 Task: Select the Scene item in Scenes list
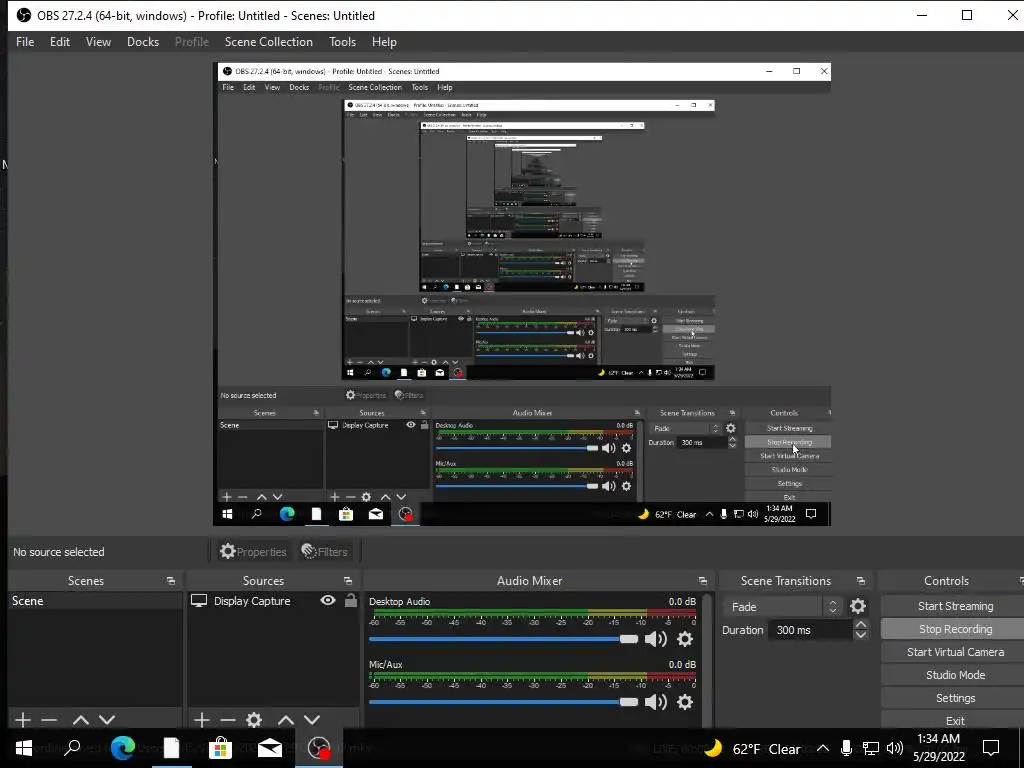95,601
